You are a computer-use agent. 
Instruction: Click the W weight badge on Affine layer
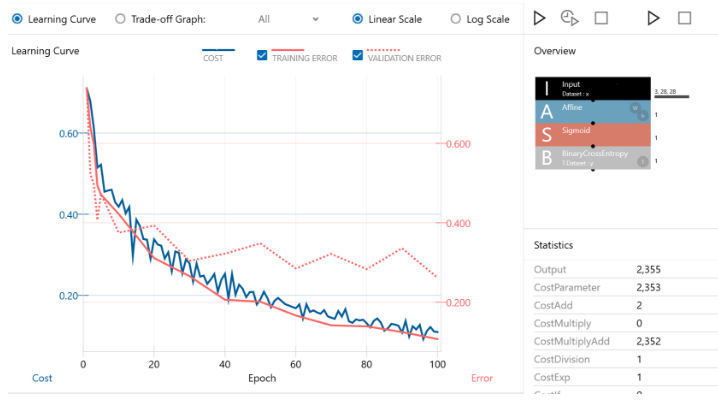(x=634, y=108)
